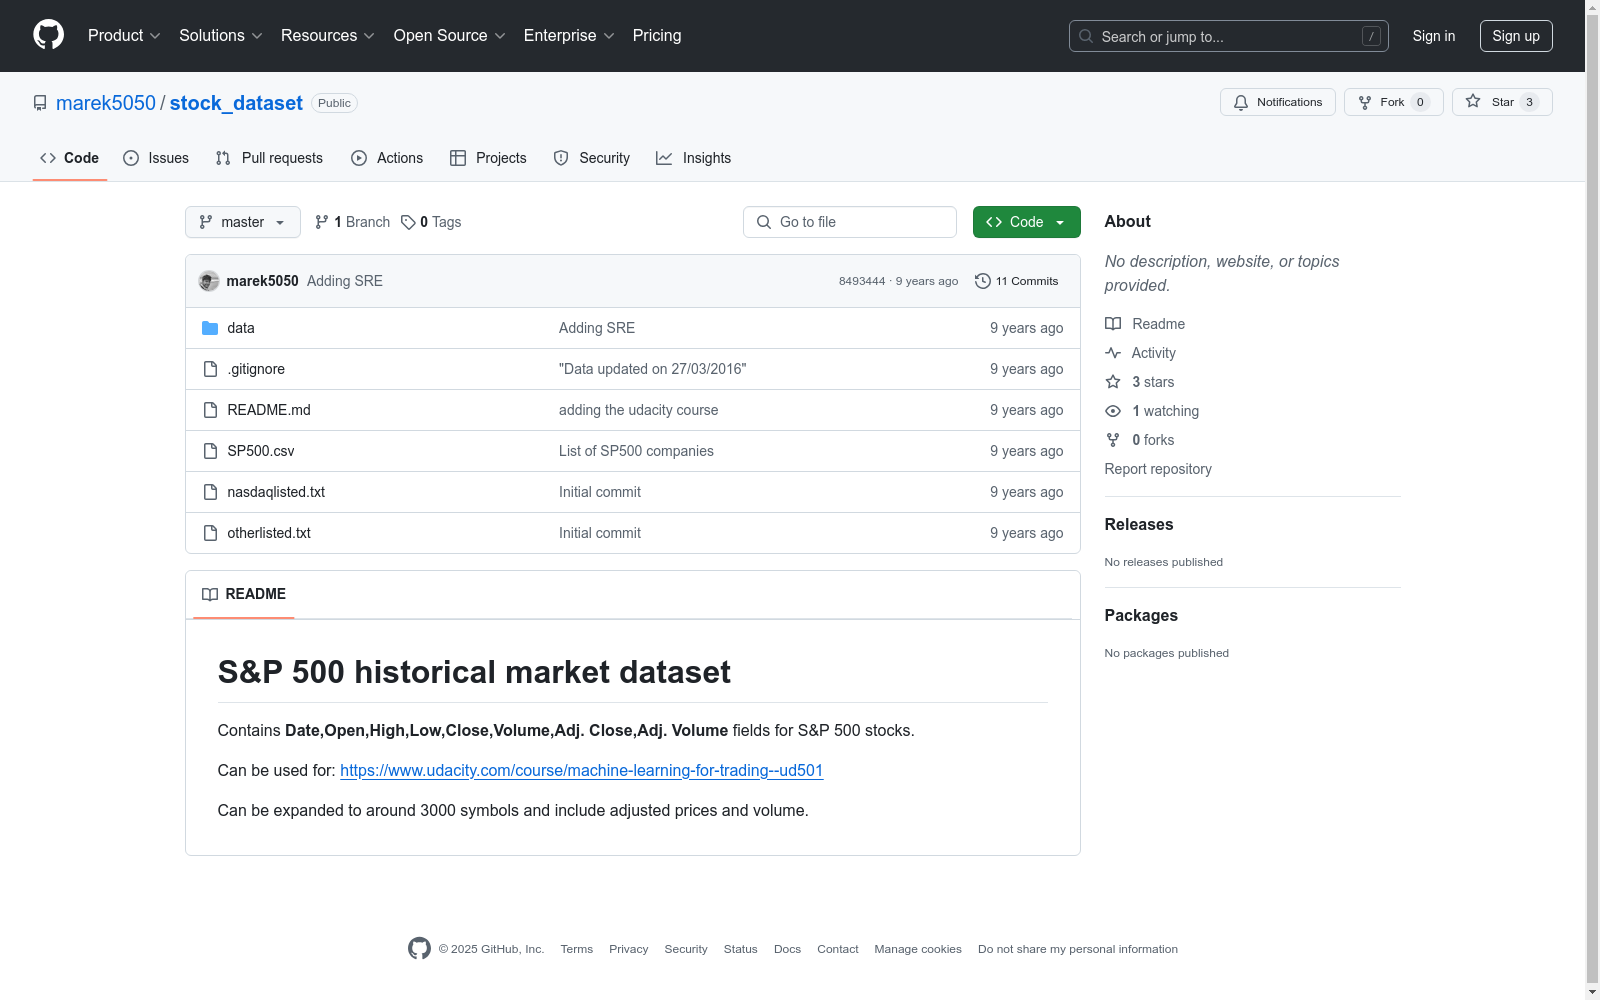
Task: Open README.md file
Action: 269,410
